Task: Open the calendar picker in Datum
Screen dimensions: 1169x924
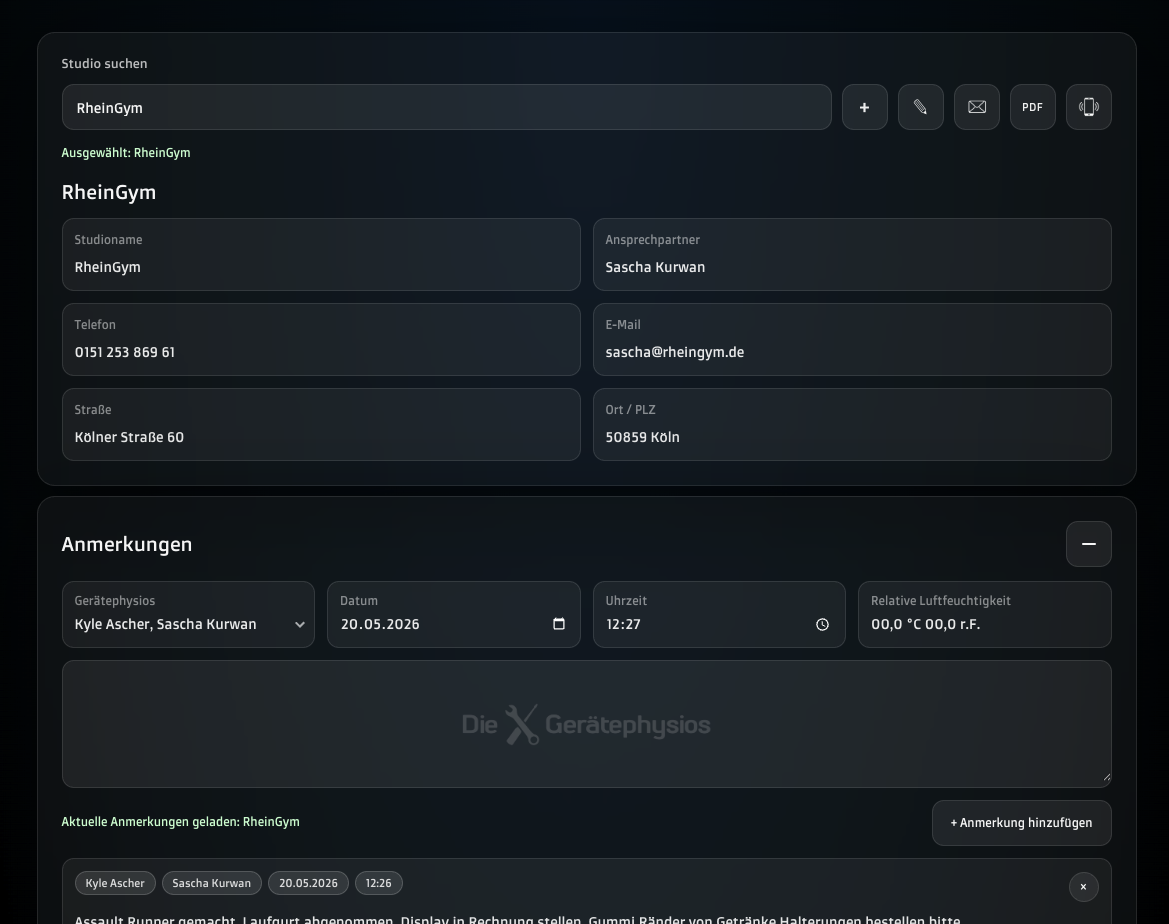Action: [x=558, y=624]
